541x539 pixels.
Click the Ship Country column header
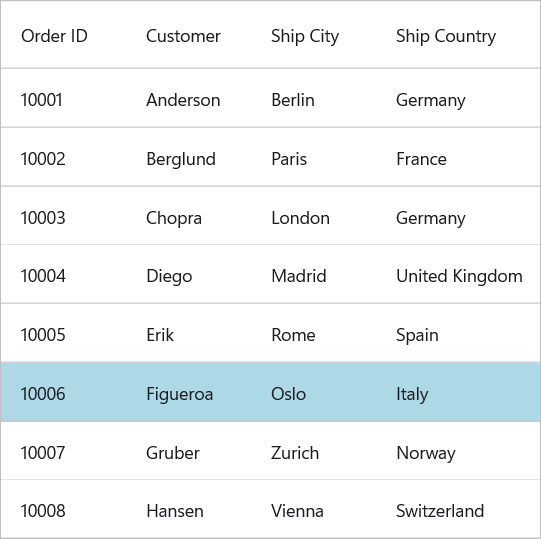click(458, 35)
